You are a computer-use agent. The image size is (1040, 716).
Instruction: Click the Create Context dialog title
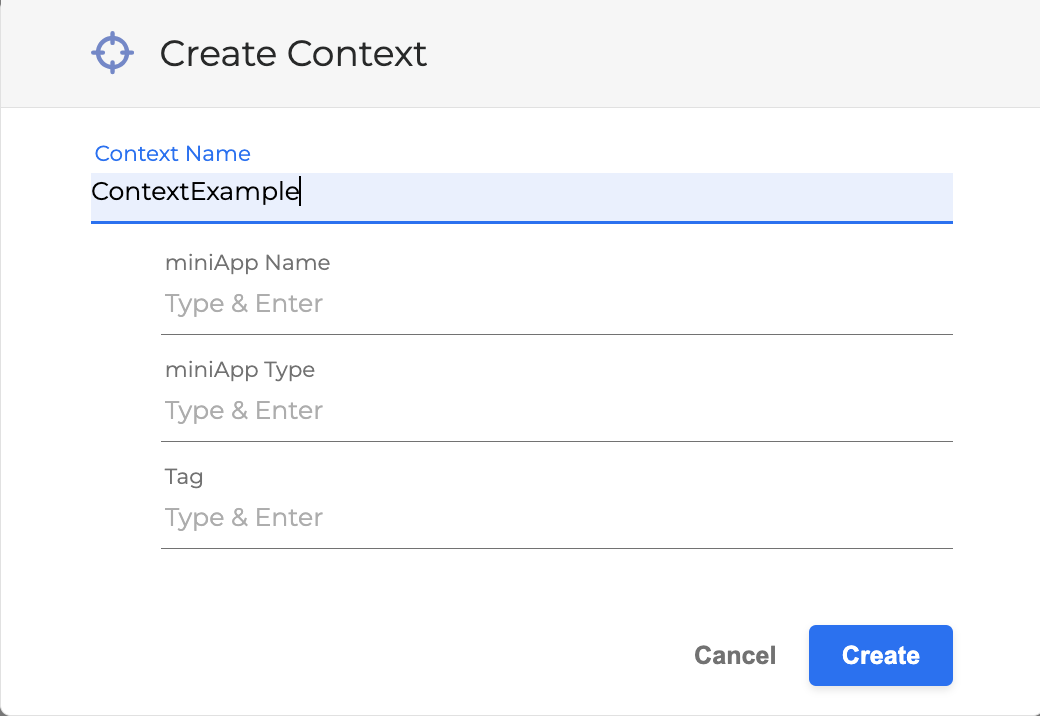[293, 53]
